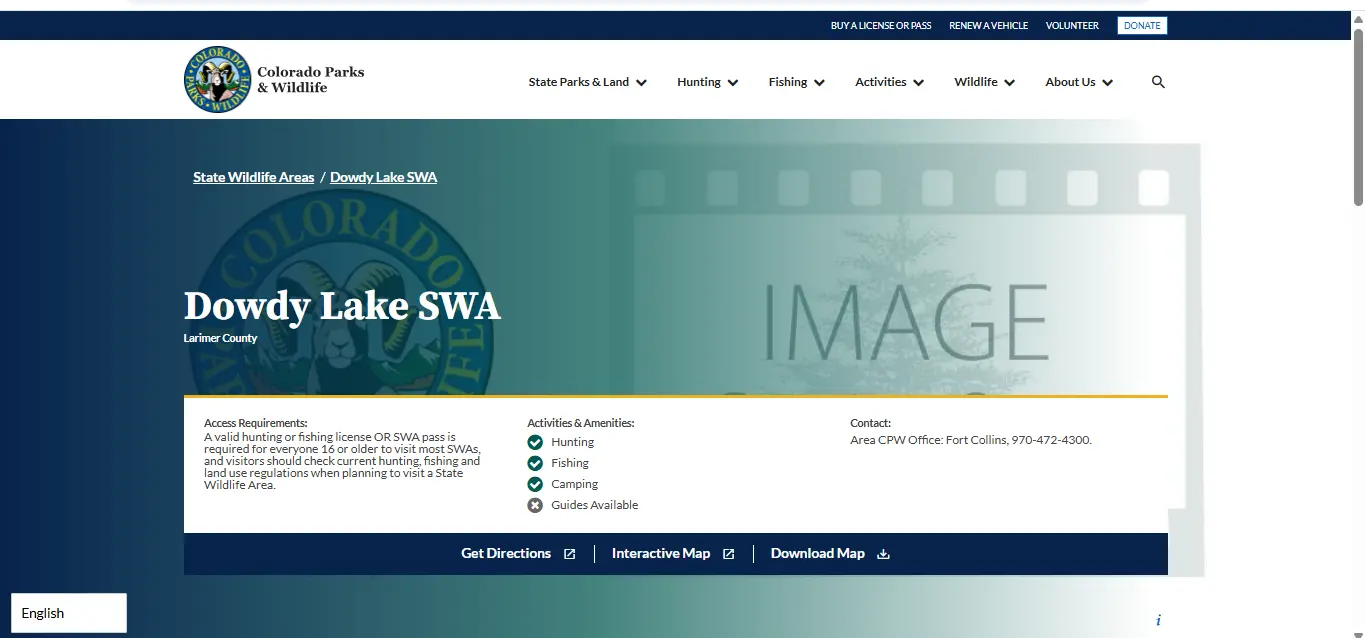1365x638 pixels.
Task: Open the English language selector
Action: pyautogui.click(x=69, y=613)
